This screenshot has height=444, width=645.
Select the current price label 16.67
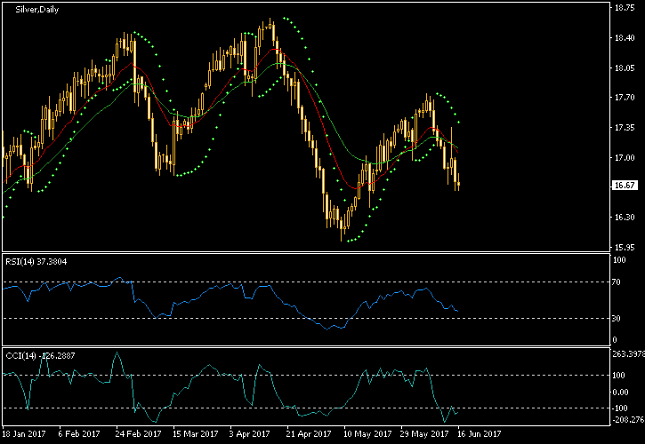tap(624, 185)
